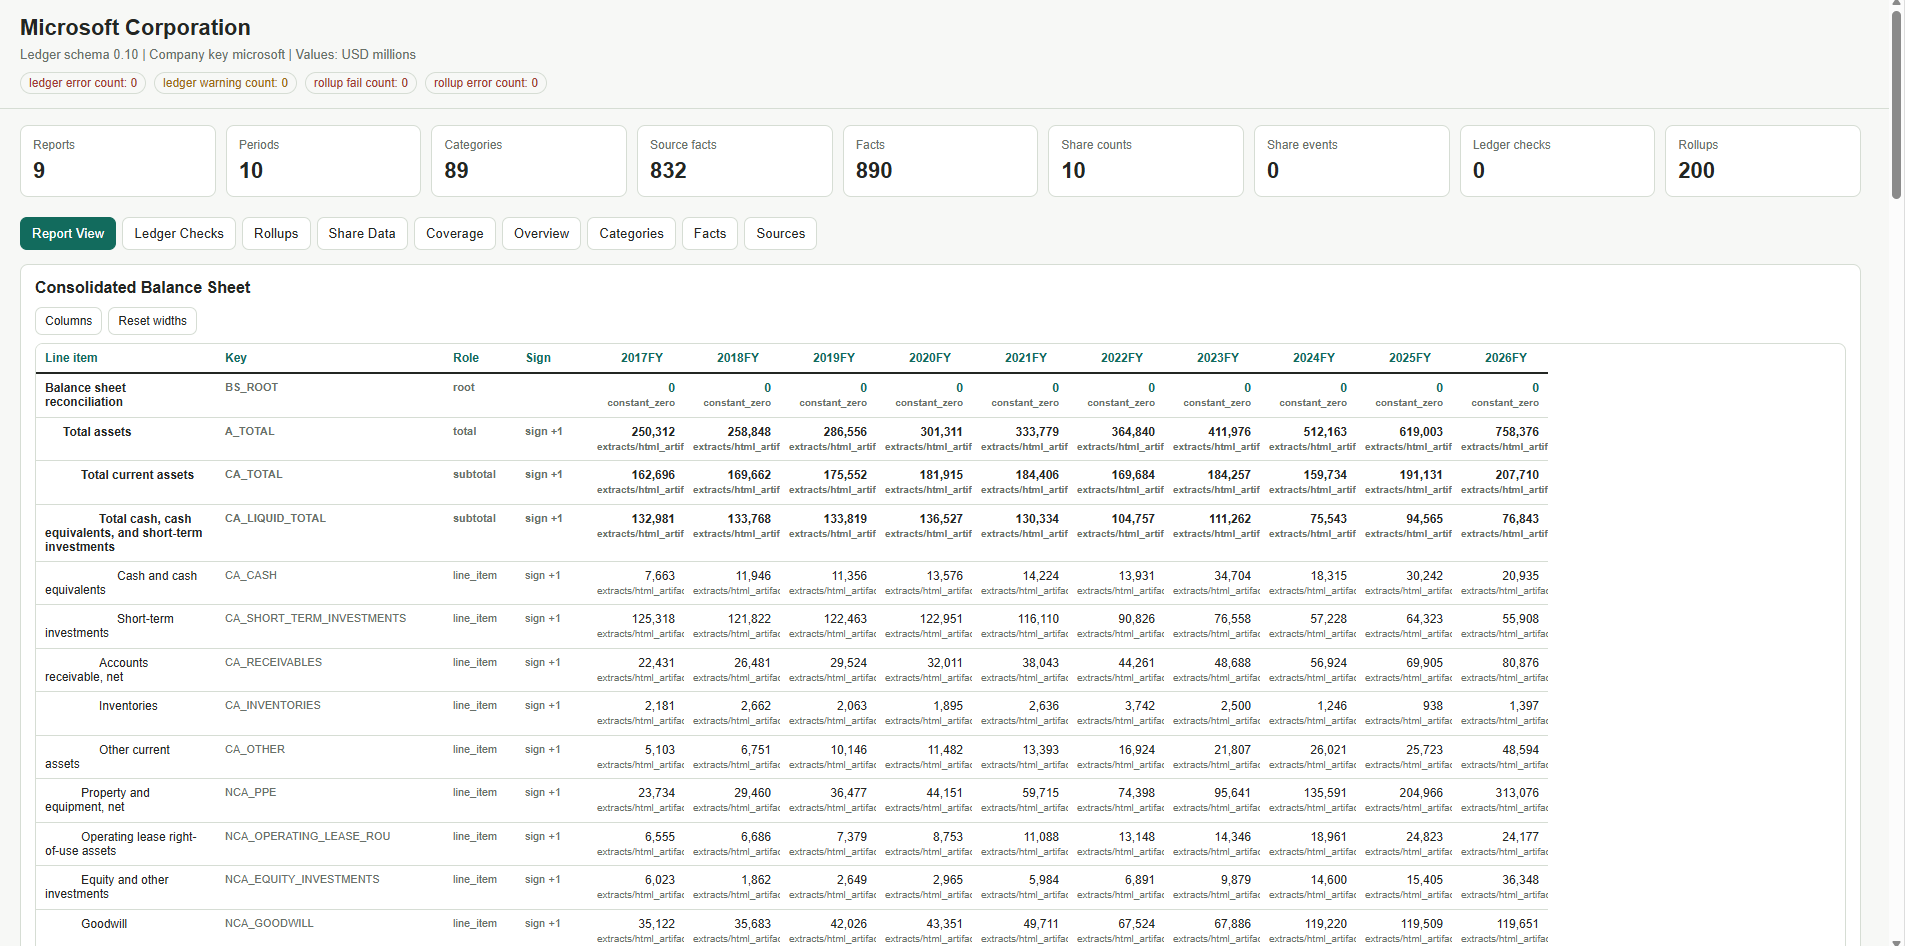
Task: Switch to the Overview tab
Action: click(x=541, y=233)
